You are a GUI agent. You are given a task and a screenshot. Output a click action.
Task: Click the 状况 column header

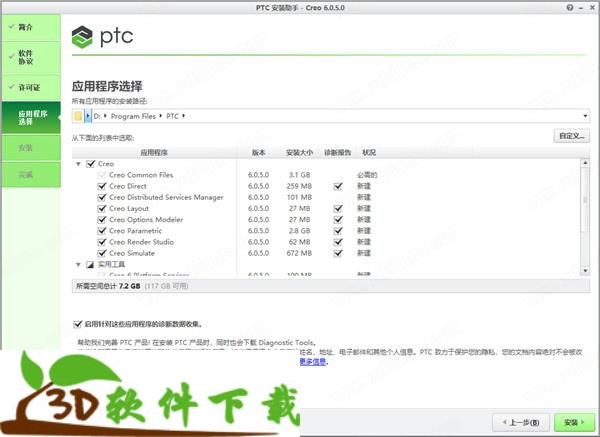pos(369,152)
